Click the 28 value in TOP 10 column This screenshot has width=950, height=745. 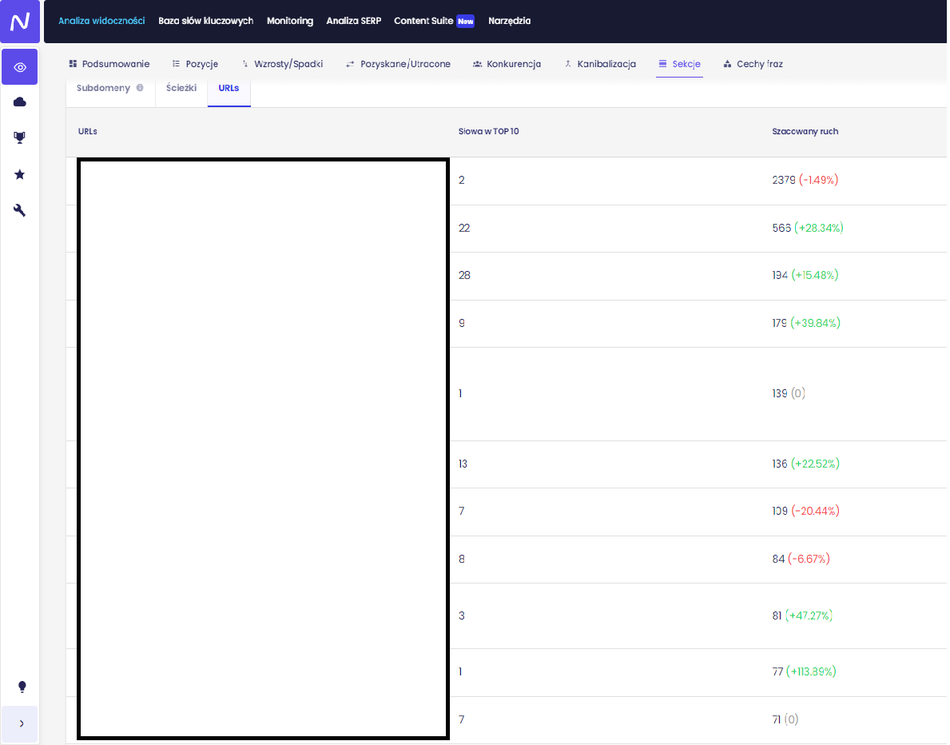click(x=464, y=275)
